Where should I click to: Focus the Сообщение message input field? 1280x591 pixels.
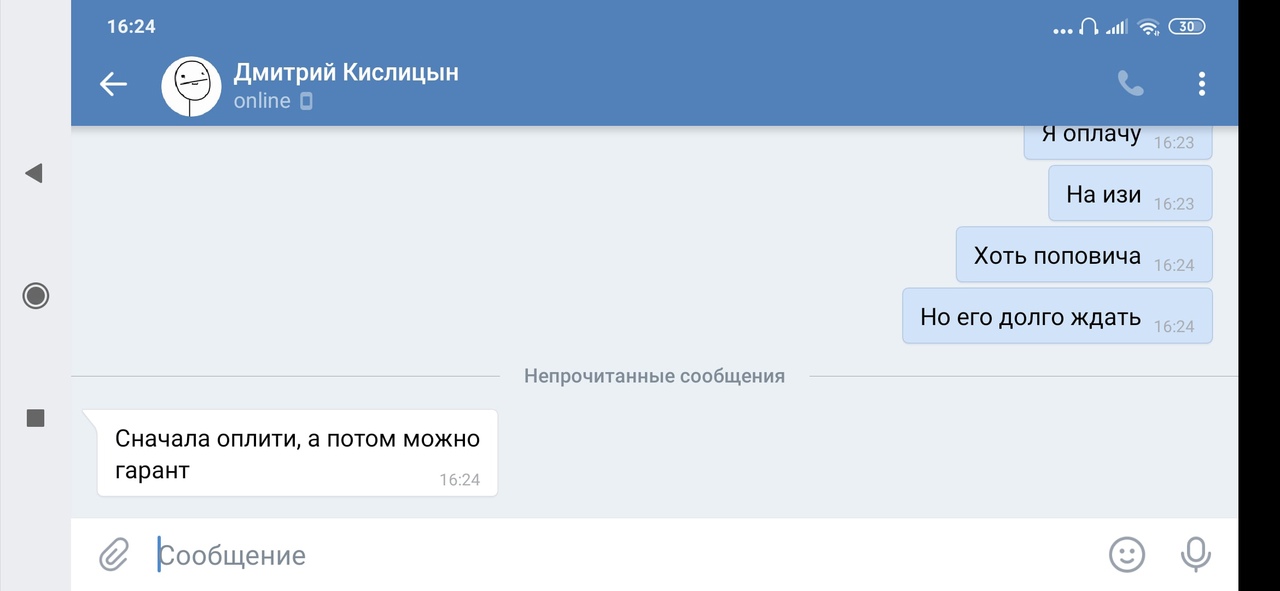point(600,555)
